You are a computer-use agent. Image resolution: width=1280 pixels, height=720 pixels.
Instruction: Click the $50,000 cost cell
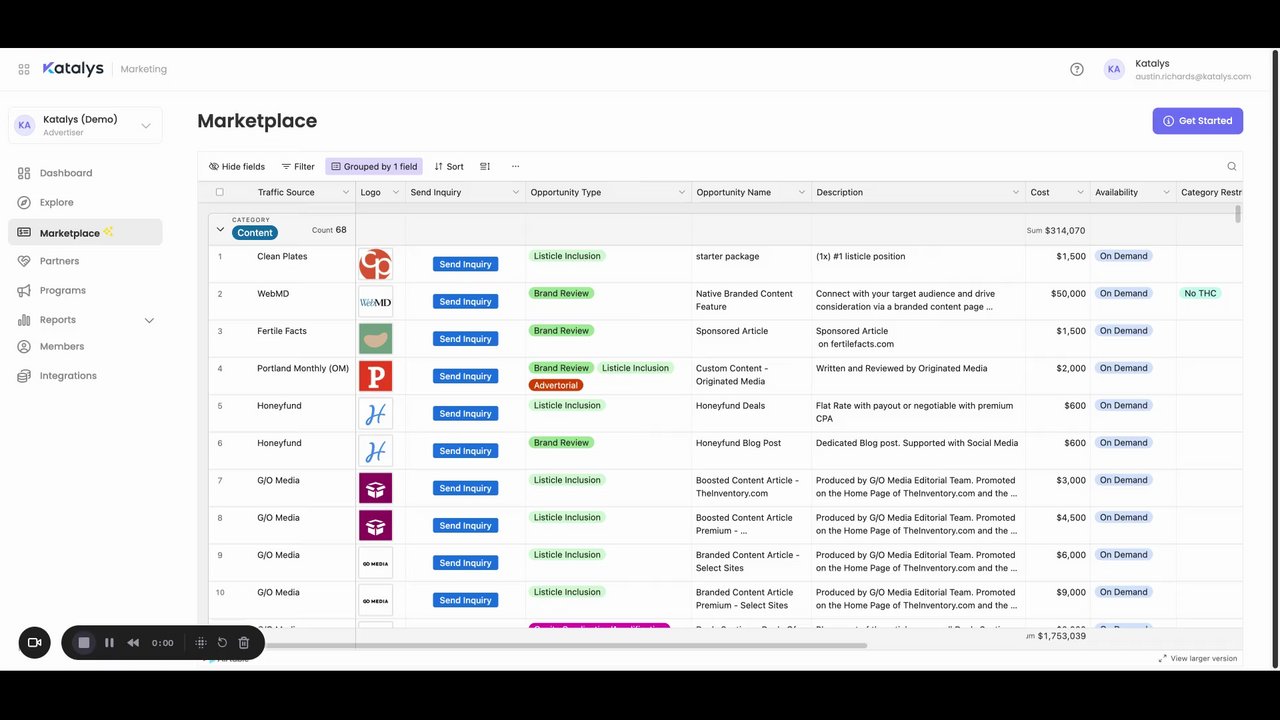[1058, 301]
